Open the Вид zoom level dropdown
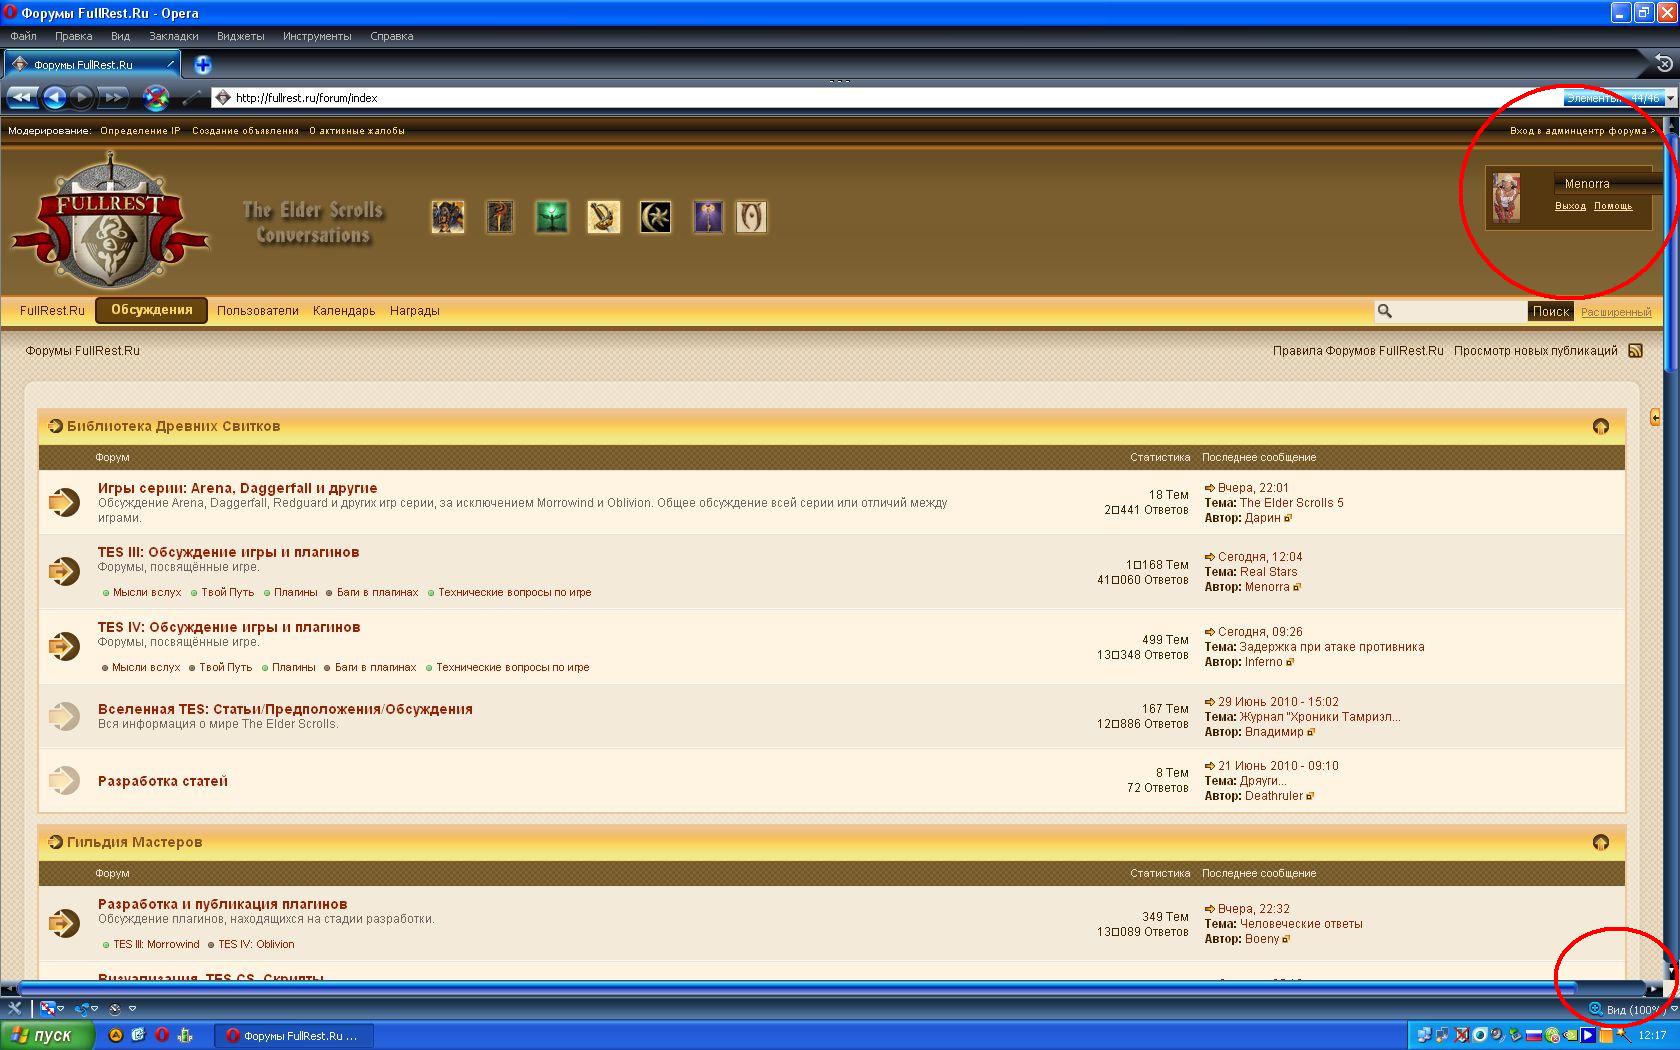Viewport: 1680px width, 1050px height. click(x=1673, y=1009)
